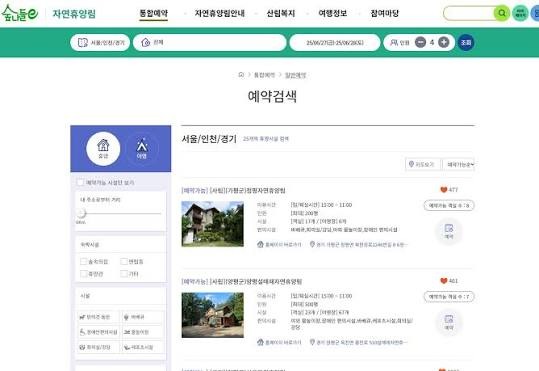Click 통합예약 in the breadcrumb

point(264,75)
